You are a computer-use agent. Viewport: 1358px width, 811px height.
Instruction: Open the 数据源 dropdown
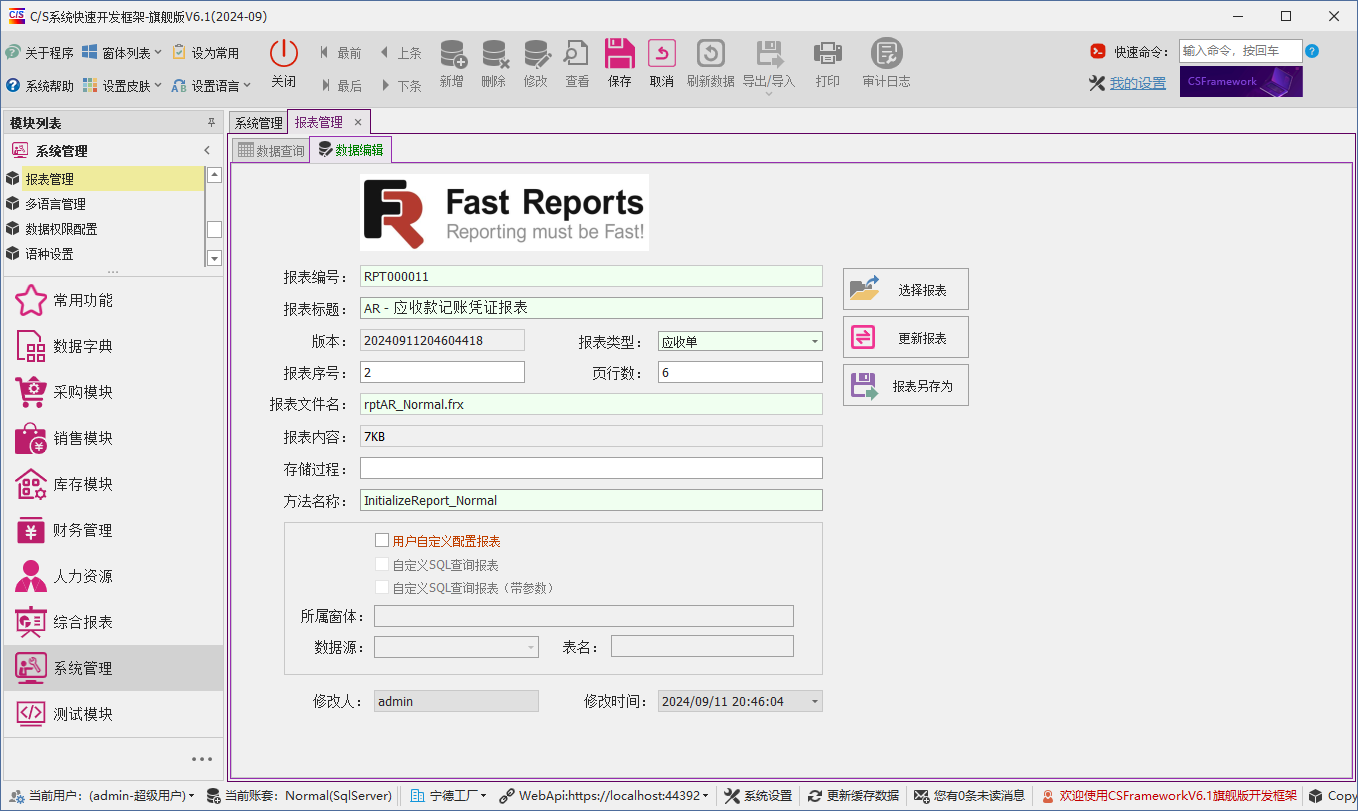tap(531, 647)
